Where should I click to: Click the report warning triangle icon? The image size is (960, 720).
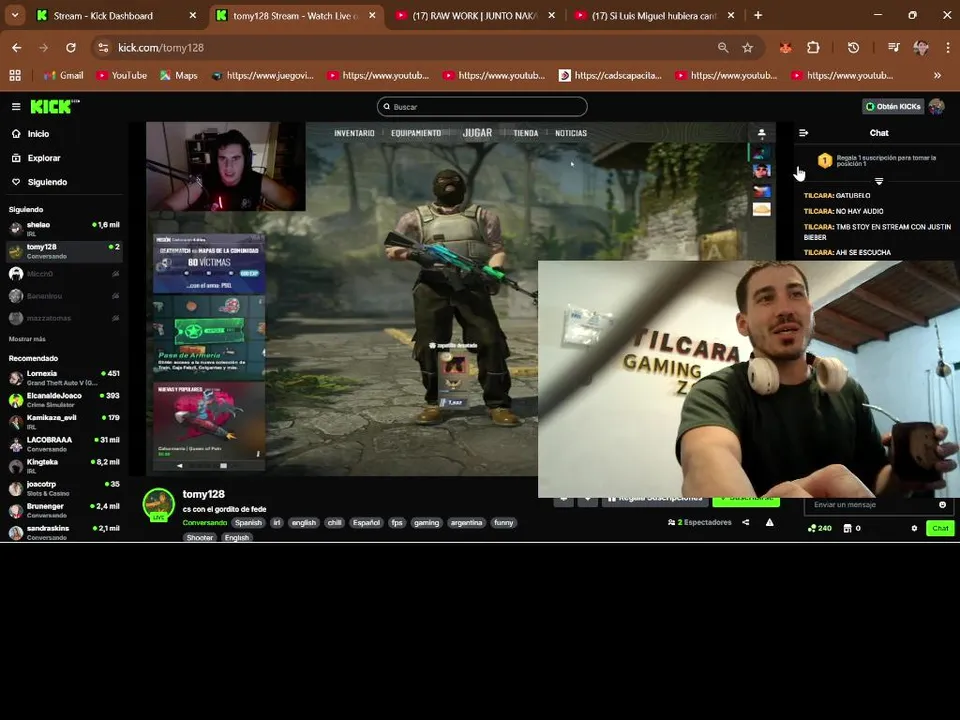point(770,522)
